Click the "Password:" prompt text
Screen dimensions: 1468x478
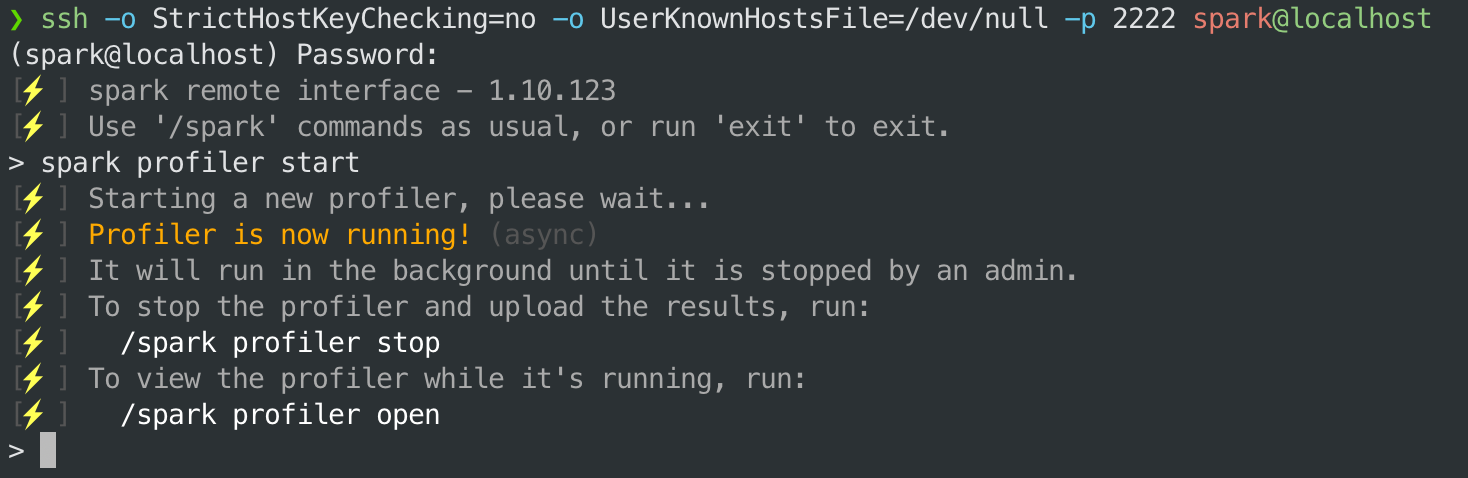[x=368, y=55]
